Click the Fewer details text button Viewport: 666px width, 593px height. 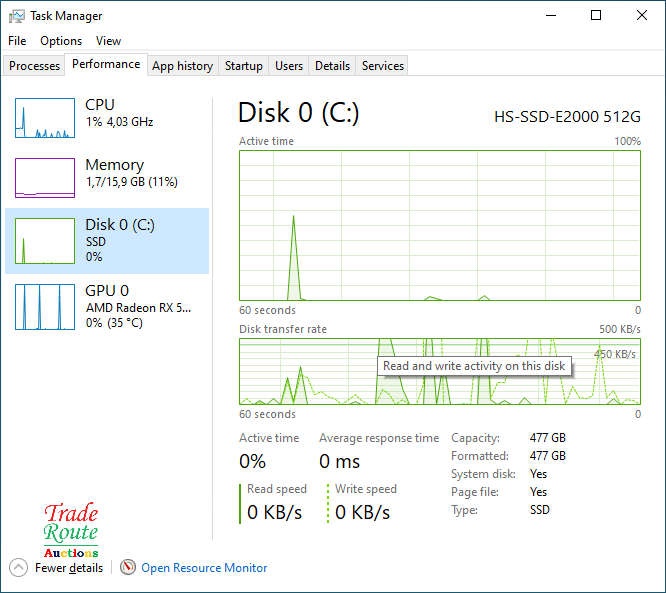click(69, 568)
